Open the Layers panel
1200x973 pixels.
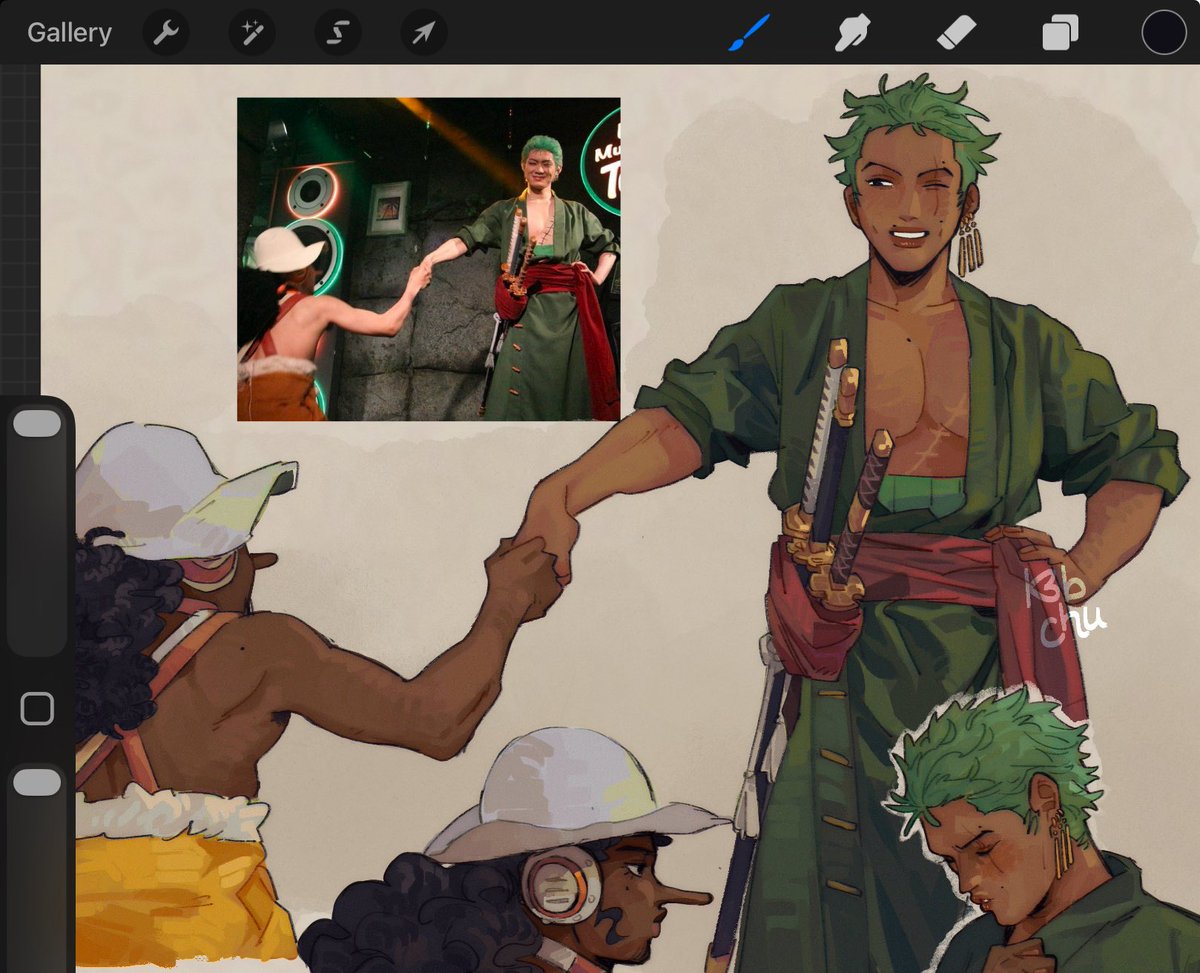point(1060,33)
